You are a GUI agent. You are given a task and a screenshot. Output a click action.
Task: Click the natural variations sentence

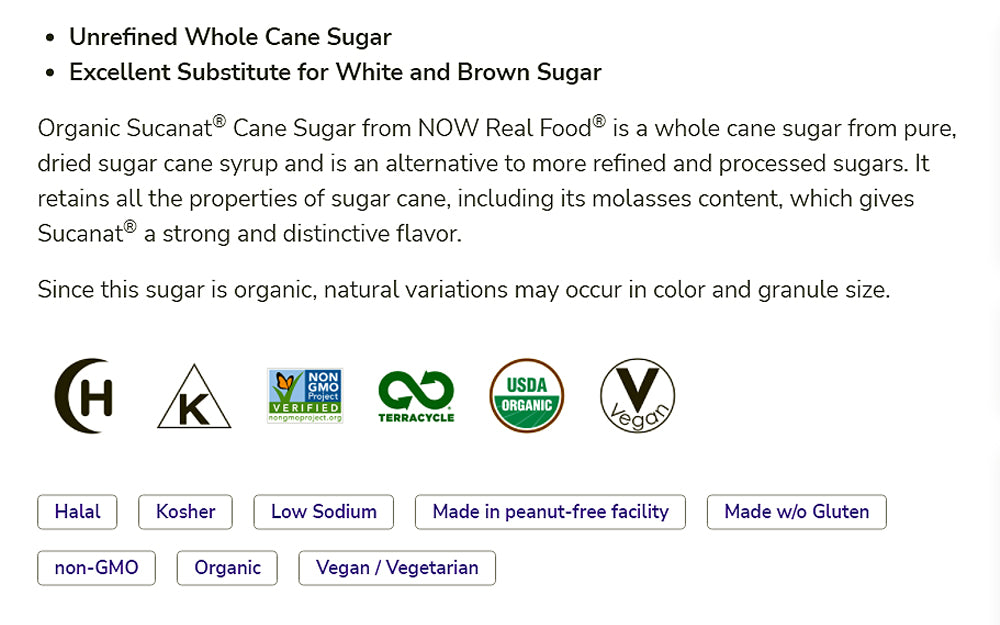coord(463,290)
